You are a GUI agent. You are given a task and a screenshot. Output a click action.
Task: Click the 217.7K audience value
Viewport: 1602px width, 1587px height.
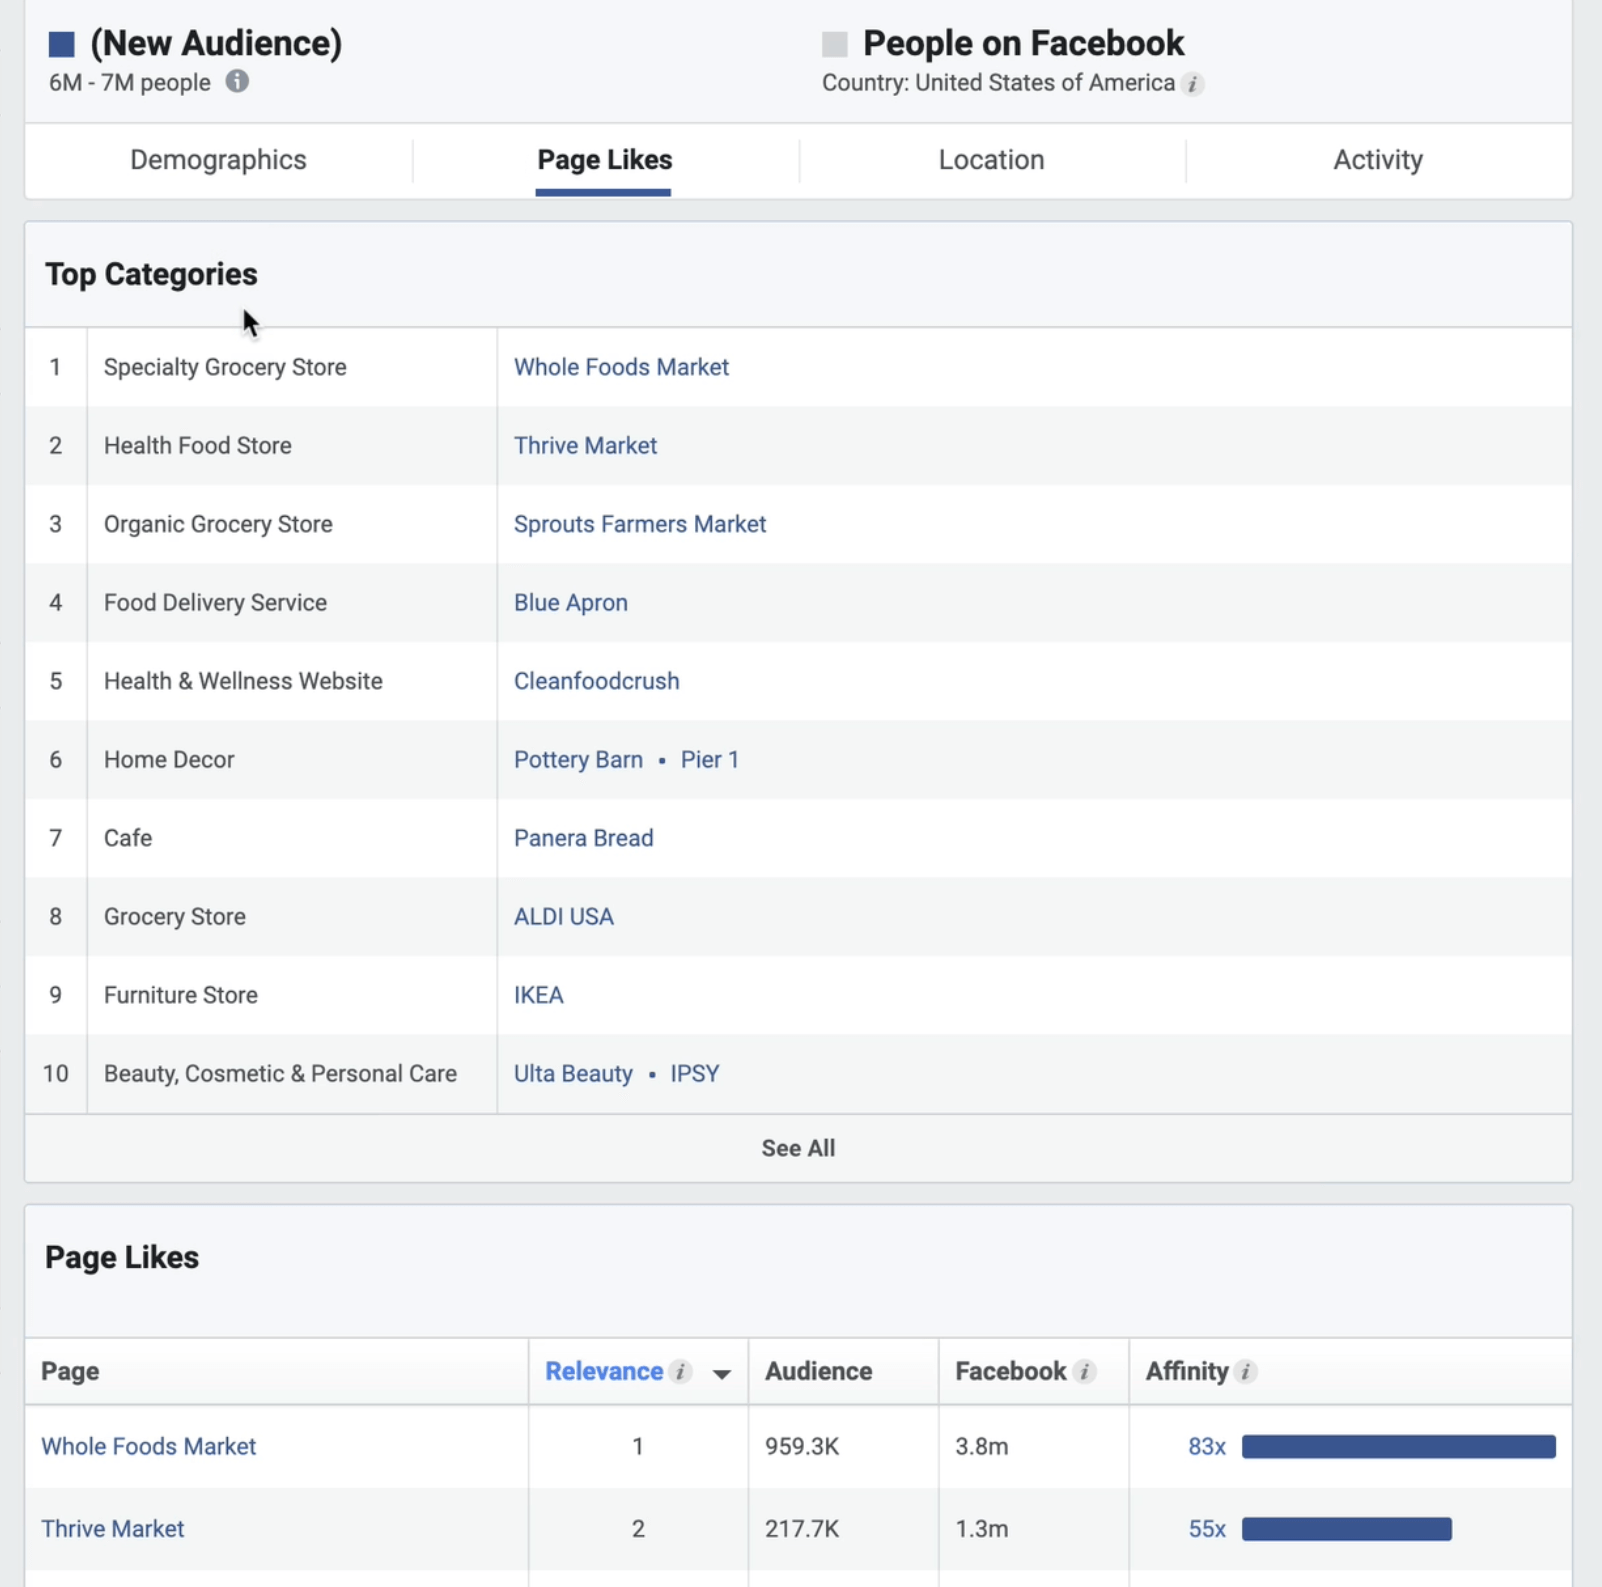click(x=802, y=1529)
